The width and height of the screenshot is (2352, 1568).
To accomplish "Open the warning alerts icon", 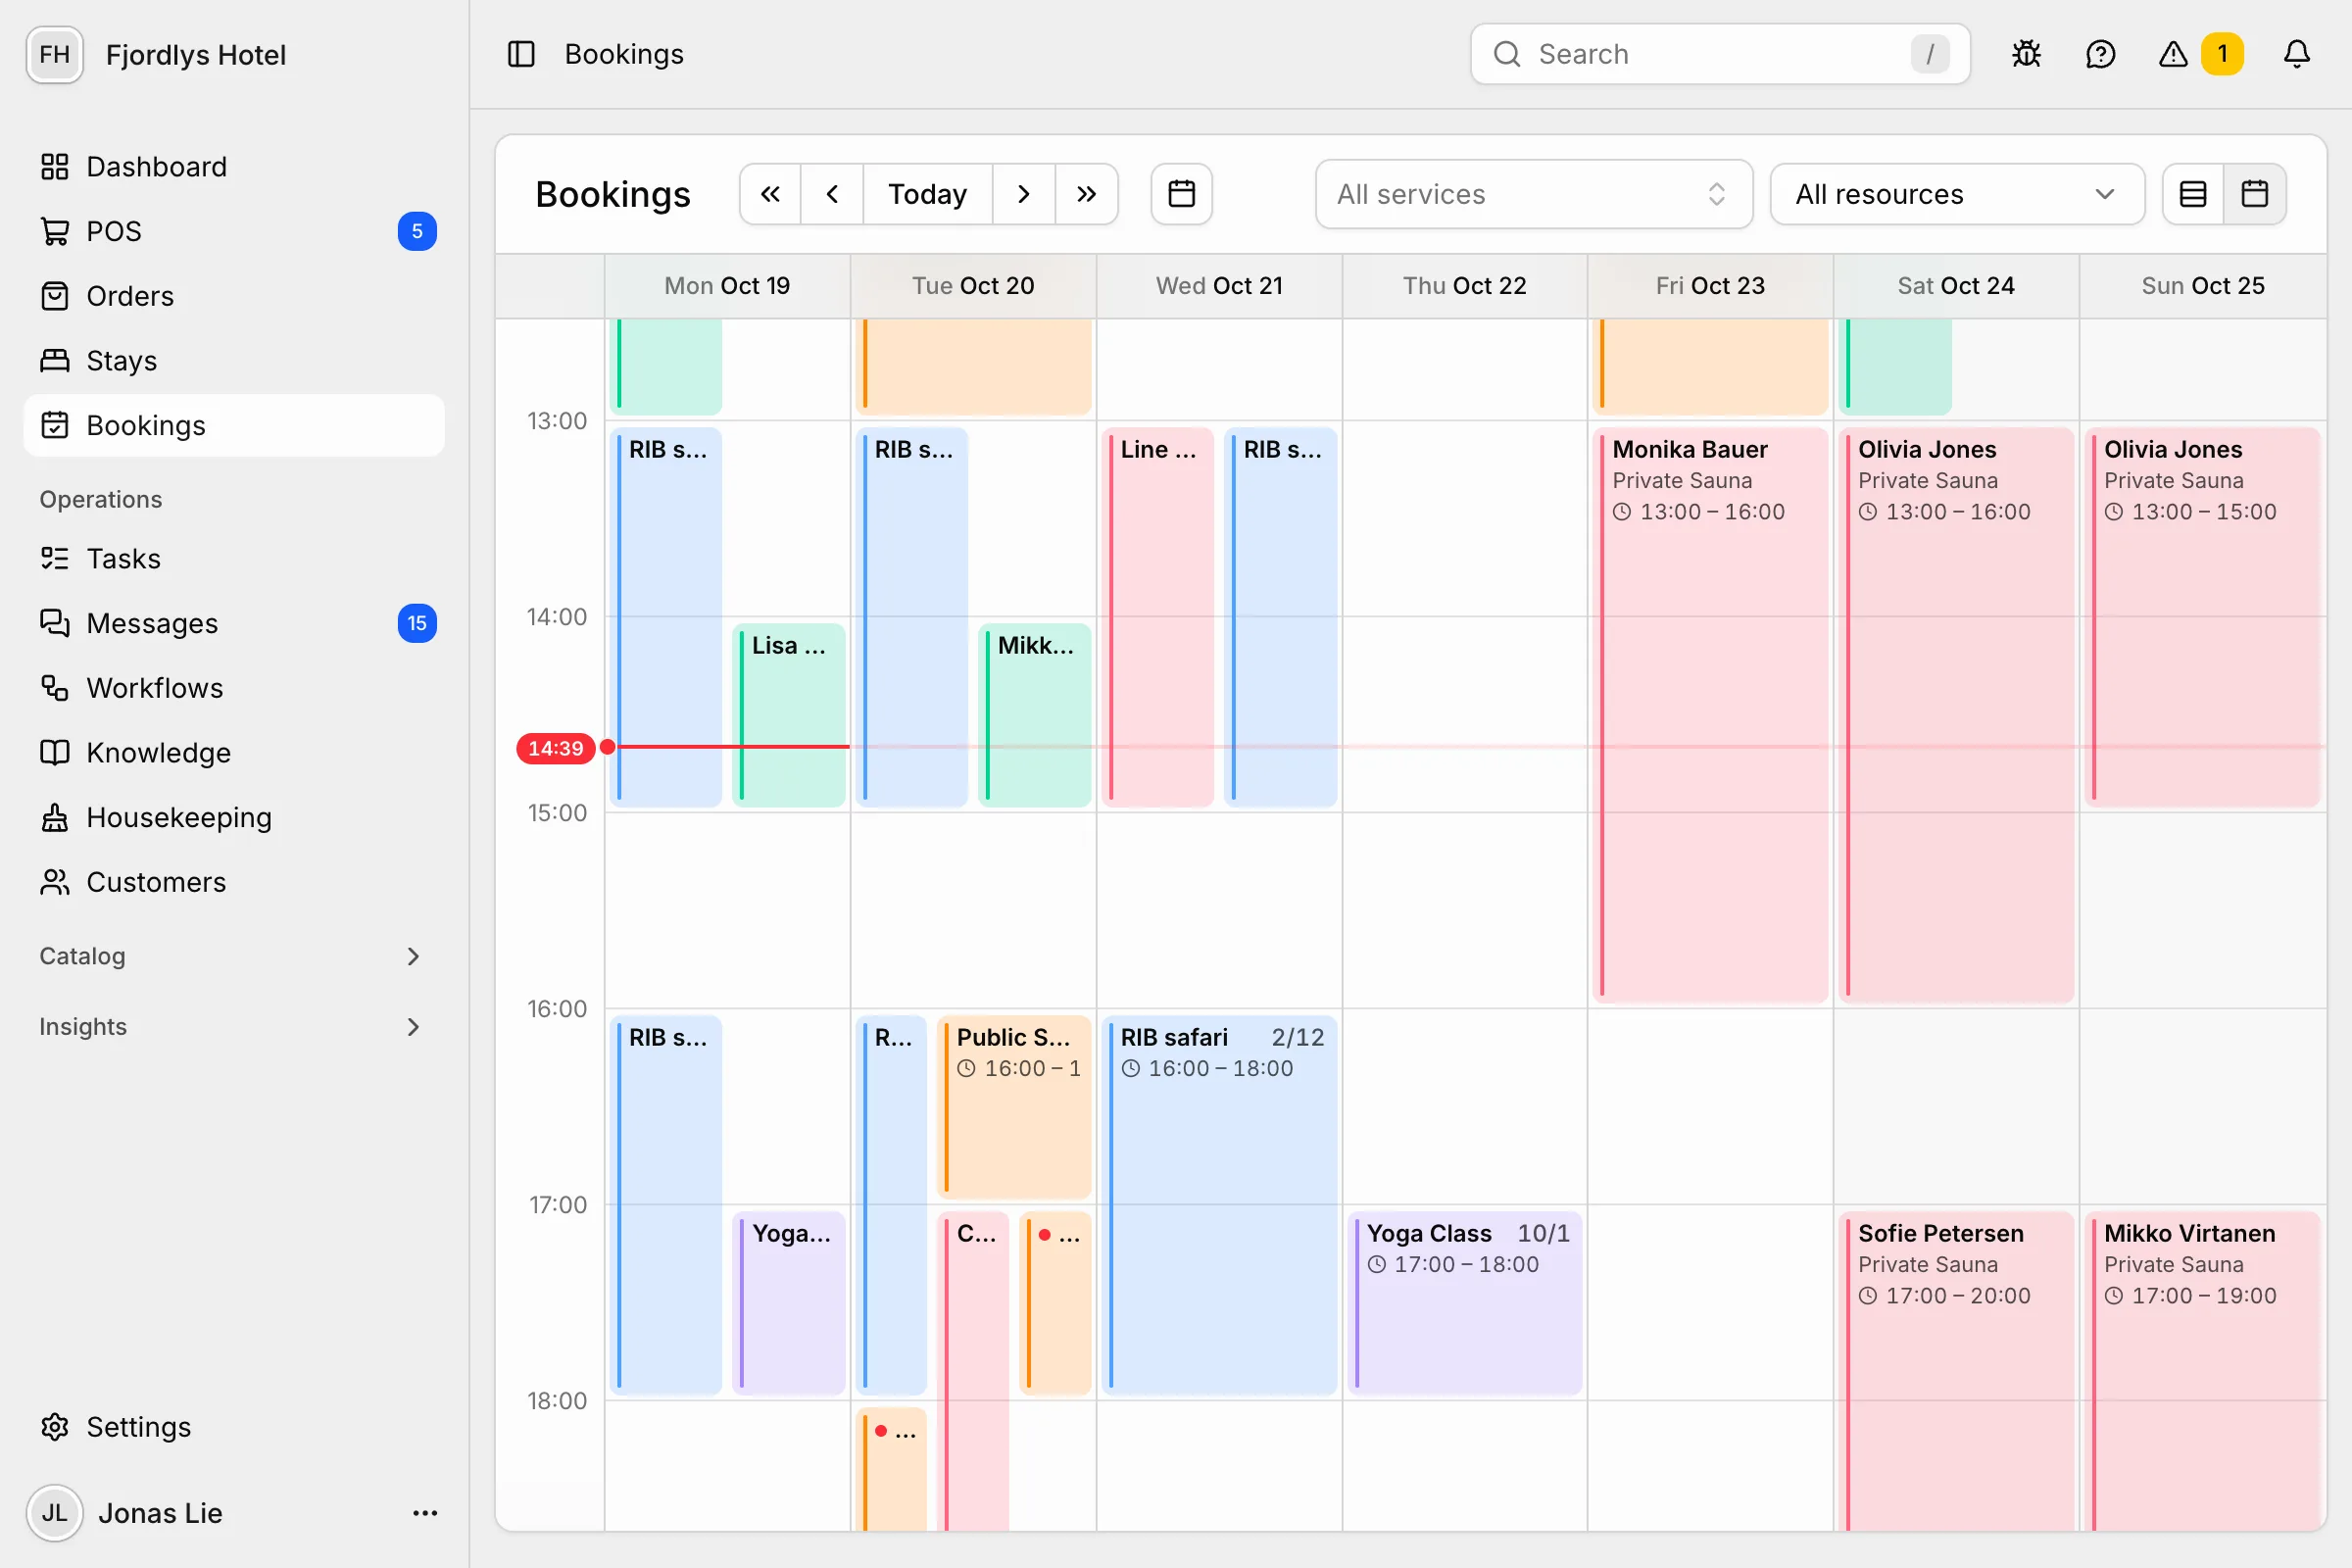I will pyautogui.click(x=2173, y=54).
